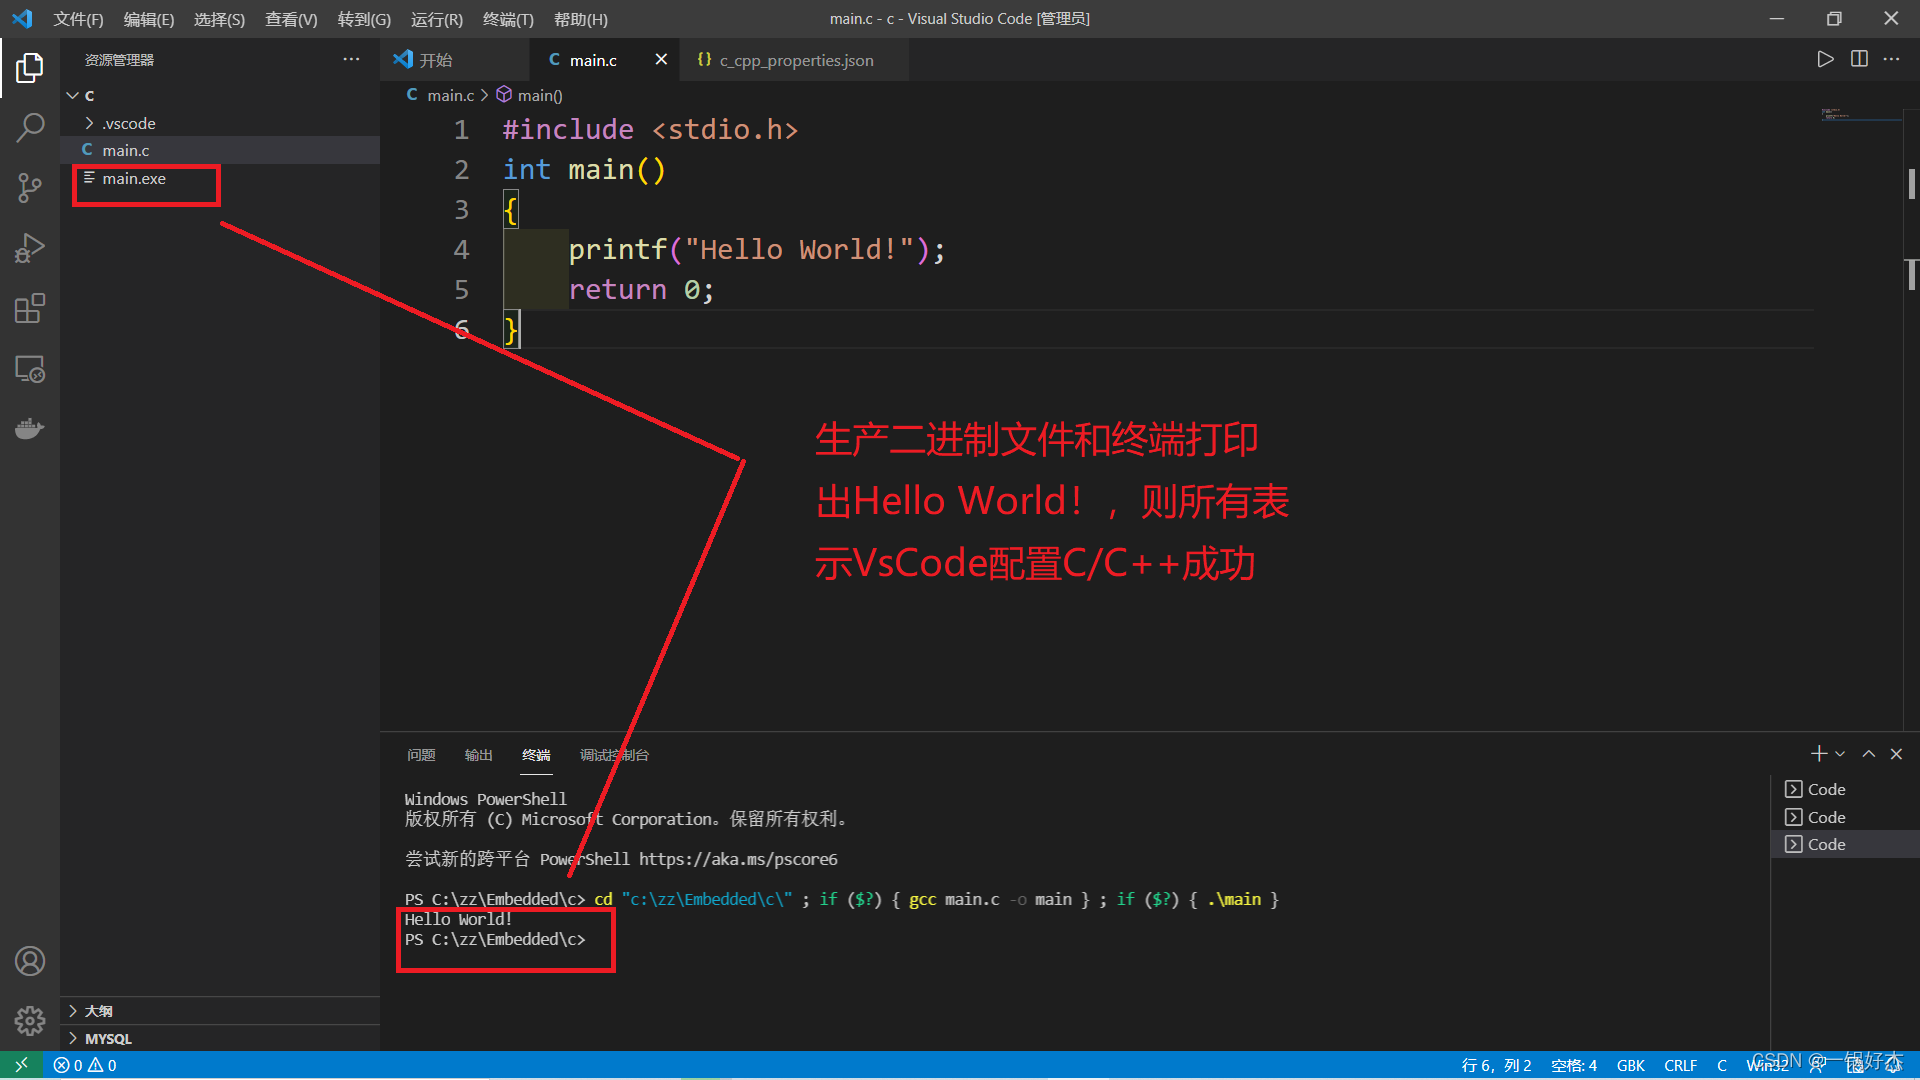Switch to c_cpp_properties.json tab
Screen dimensions: 1920x1080
point(793,60)
